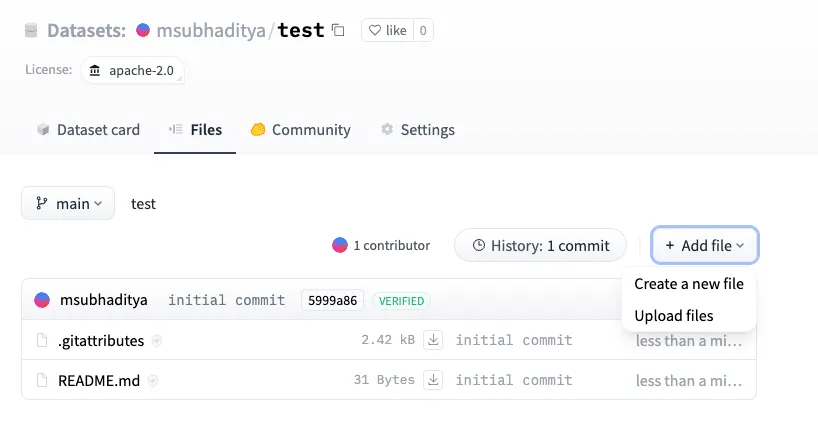
Task: Open the README.md file
Action: click(x=100, y=380)
